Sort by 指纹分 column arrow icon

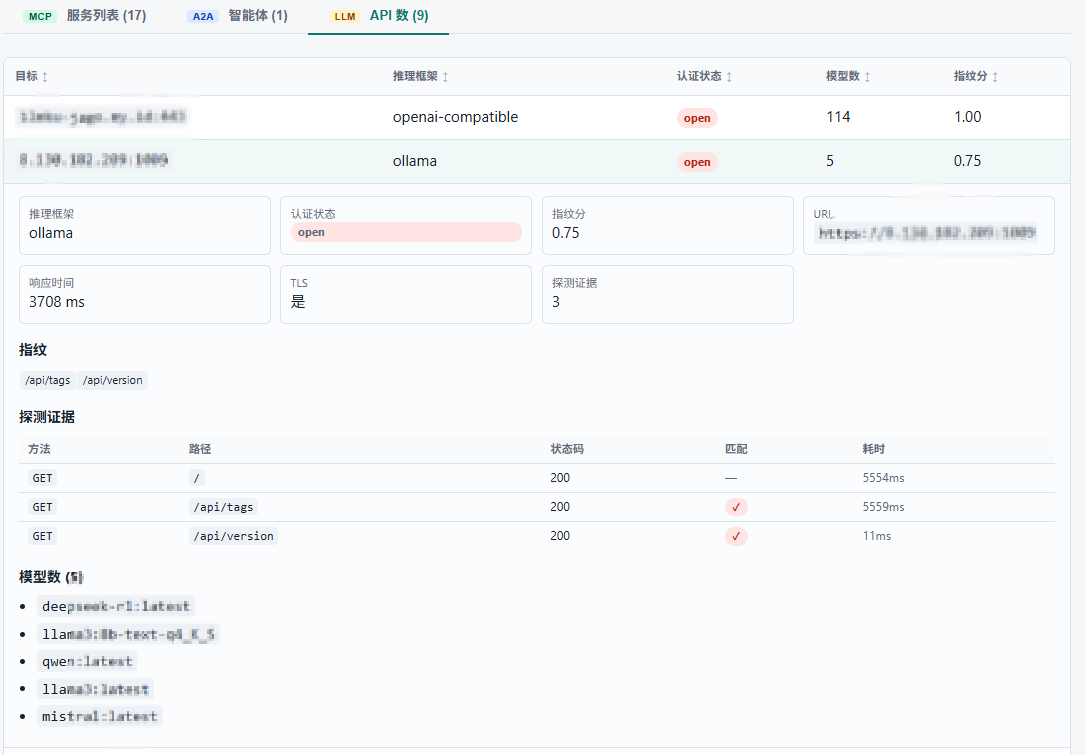pyautogui.click(x=995, y=77)
